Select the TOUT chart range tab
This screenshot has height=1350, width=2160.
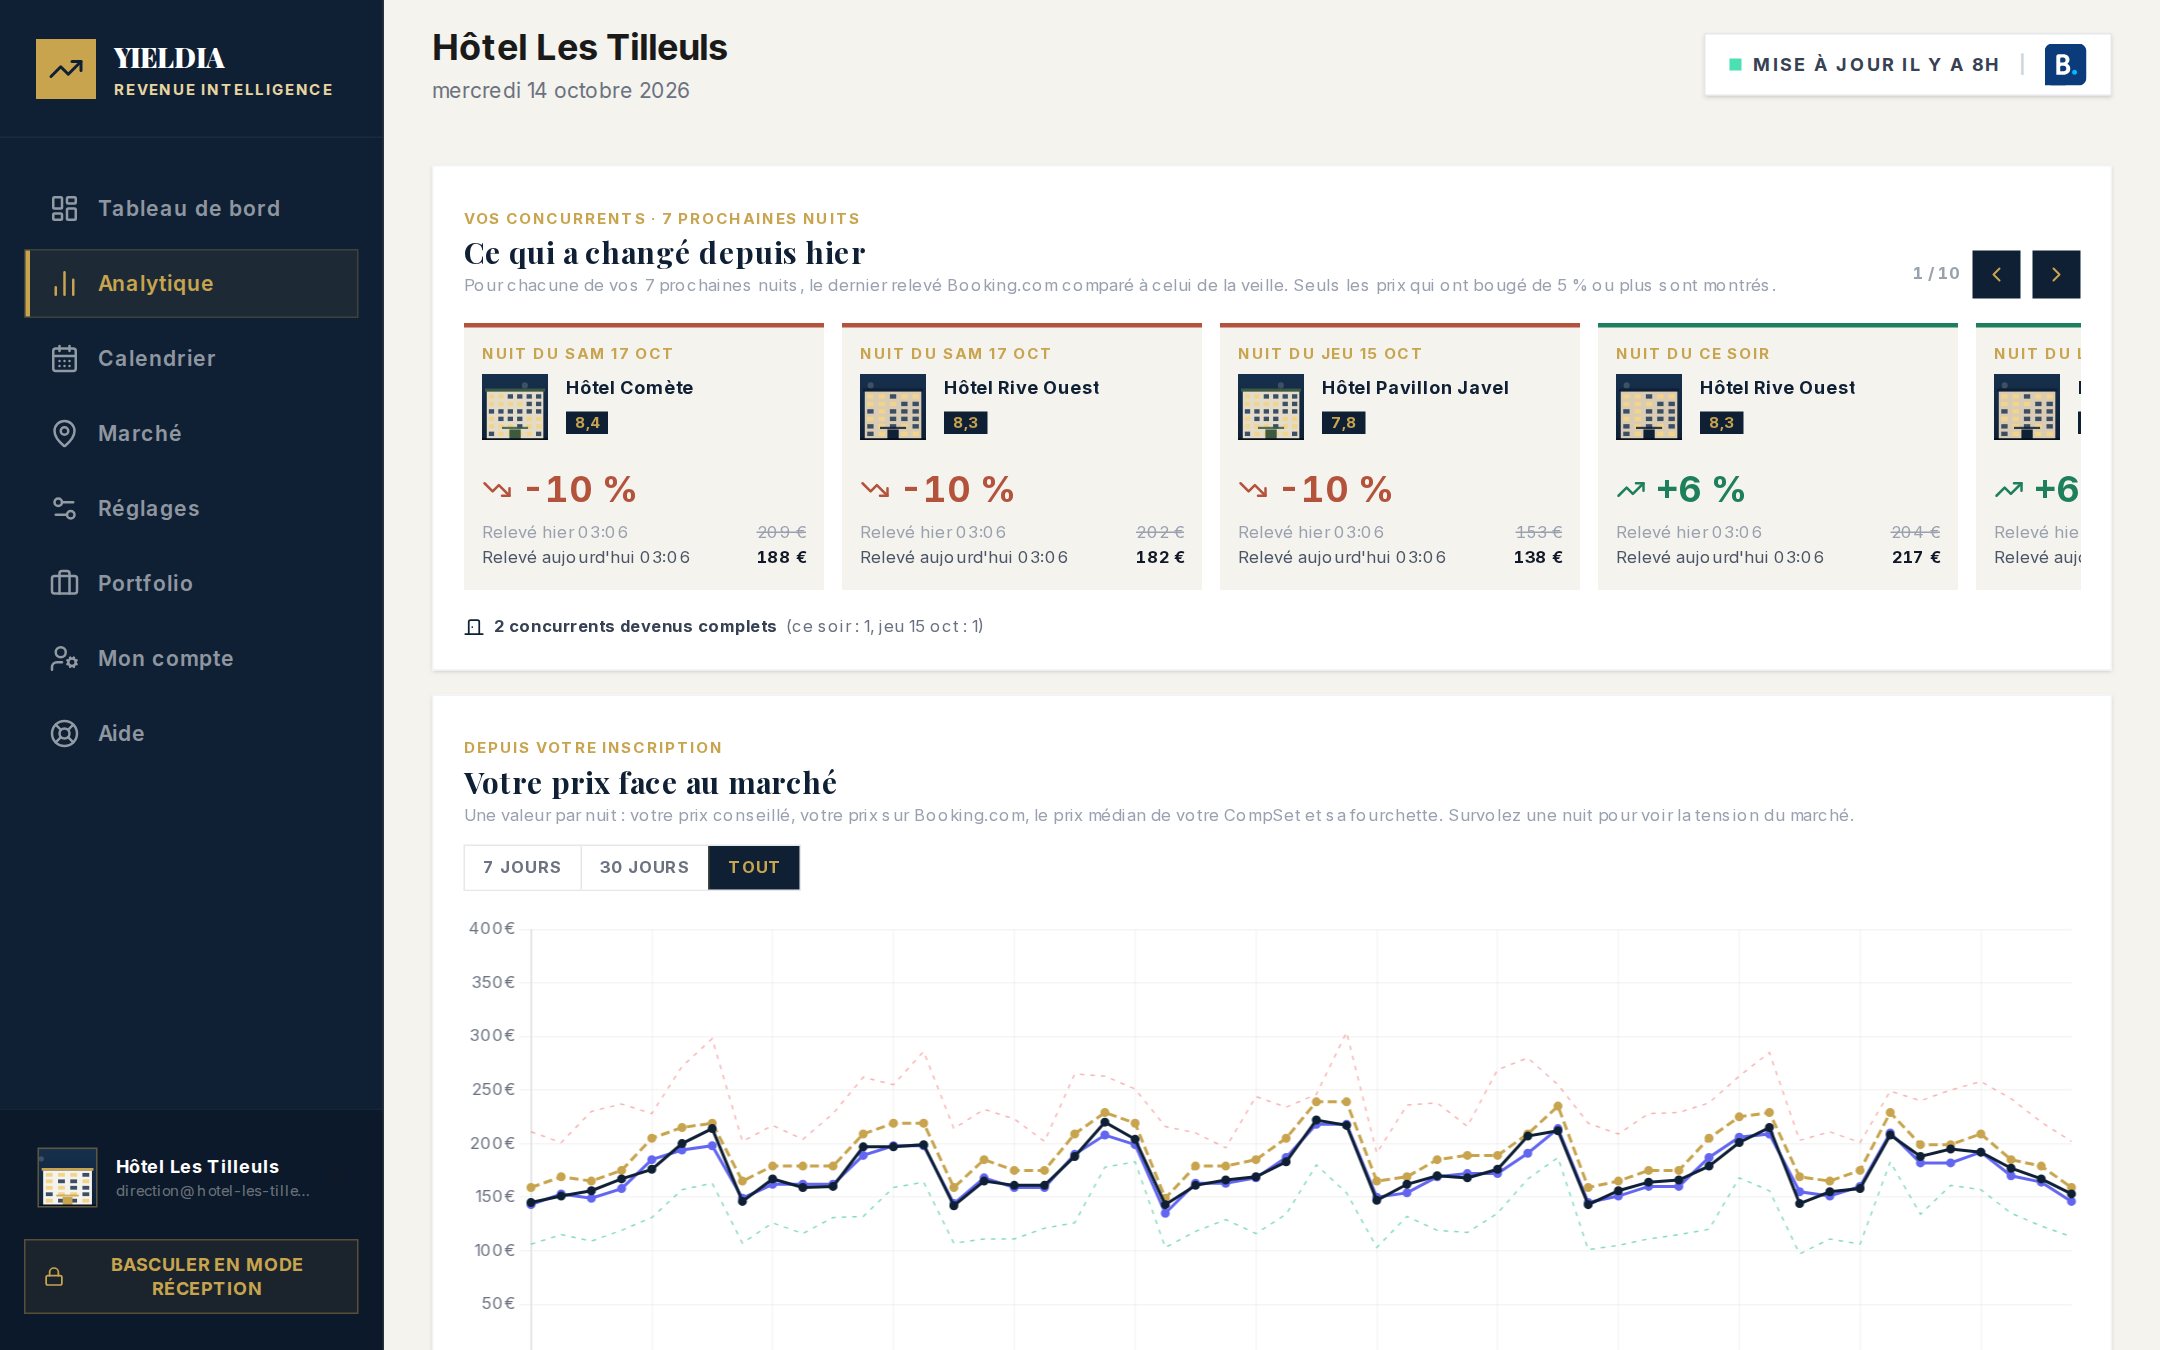(x=754, y=867)
